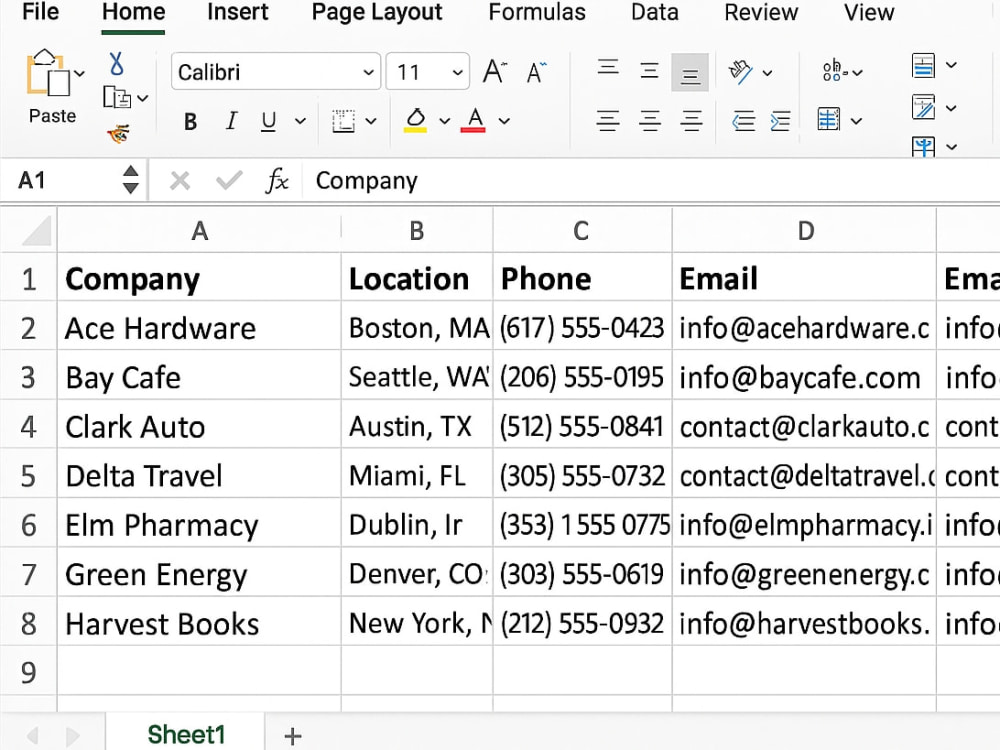Open the Merge cells dropdown arrow
The height and width of the screenshot is (750, 1000).
pos(856,121)
